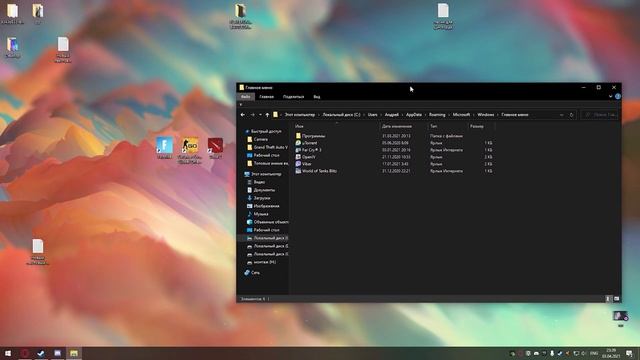This screenshot has width=640, height=360.
Task: Open Opera from the taskbar
Action: [25, 353]
